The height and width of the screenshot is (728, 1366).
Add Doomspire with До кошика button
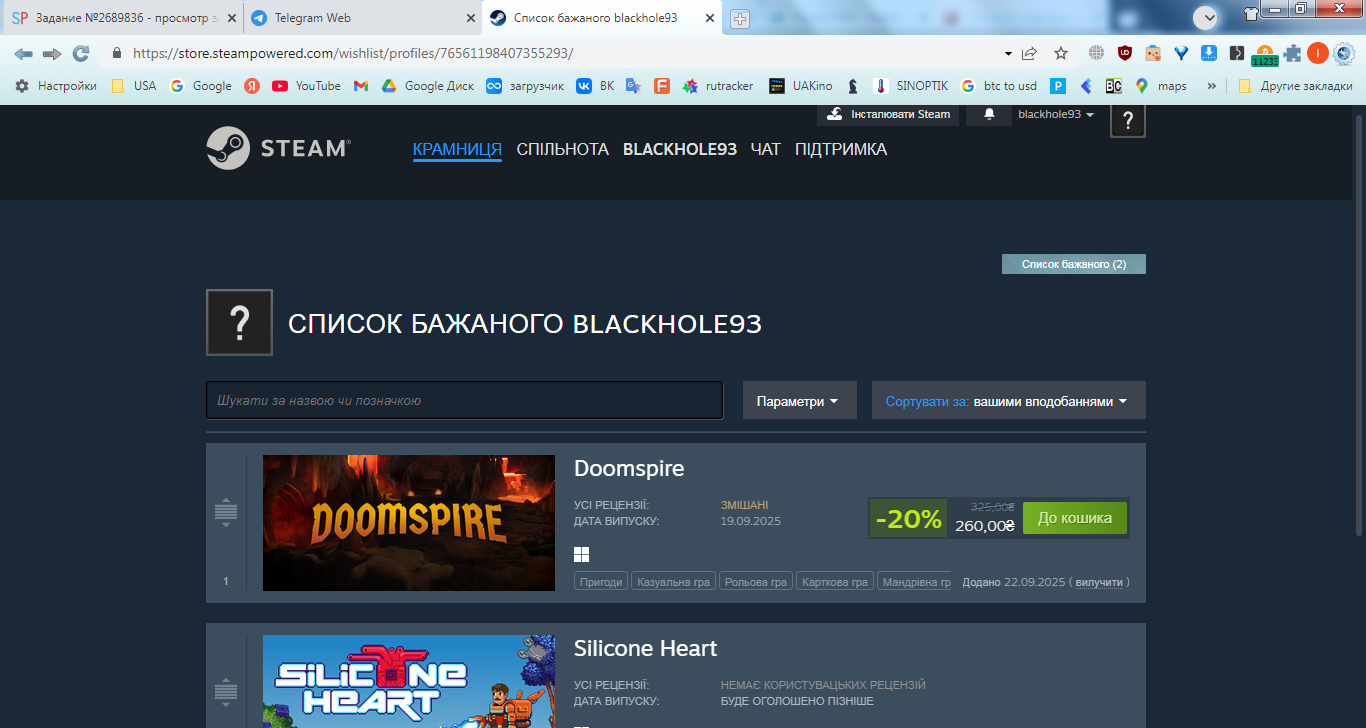[x=1074, y=518]
